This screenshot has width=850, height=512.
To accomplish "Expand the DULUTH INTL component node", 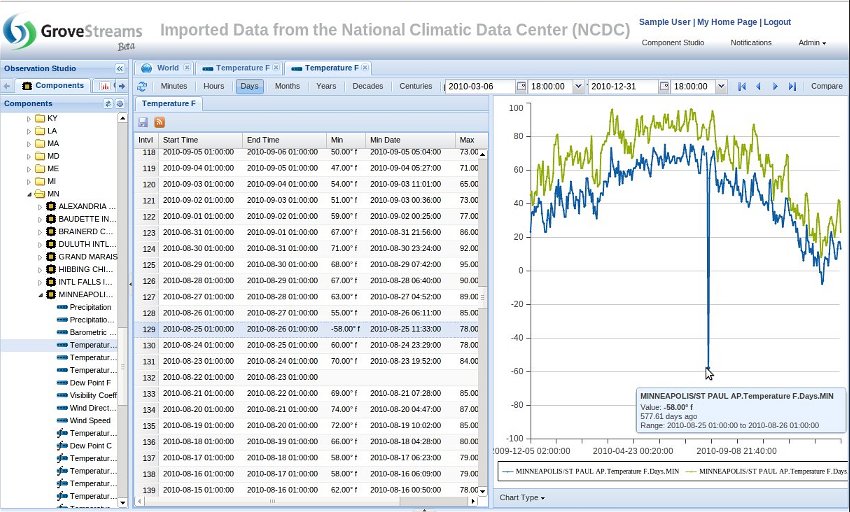I will tap(40, 244).
